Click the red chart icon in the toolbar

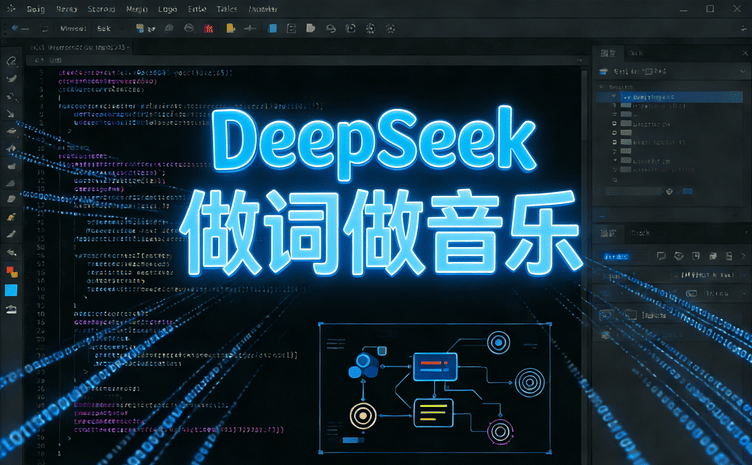pyautogui.click(x=208, y=29)
